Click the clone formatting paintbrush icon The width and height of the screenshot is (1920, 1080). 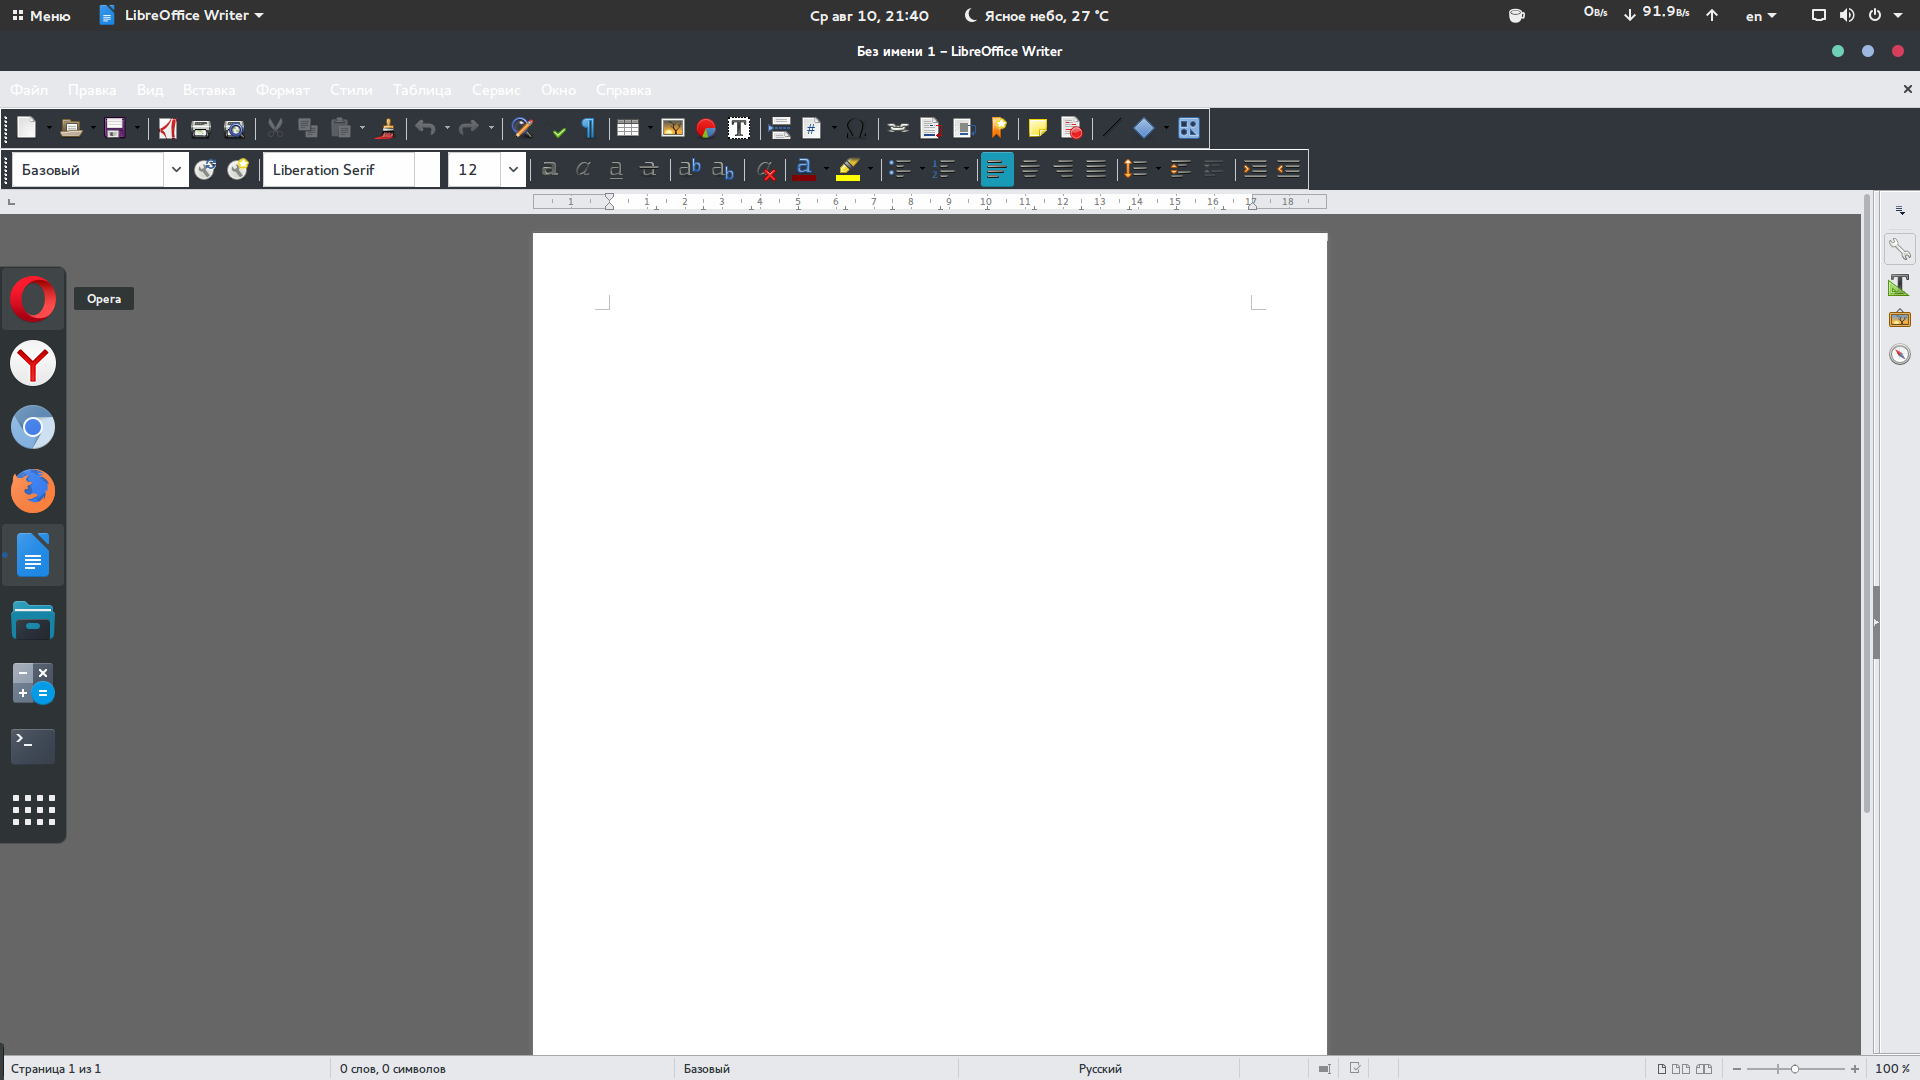387,128
